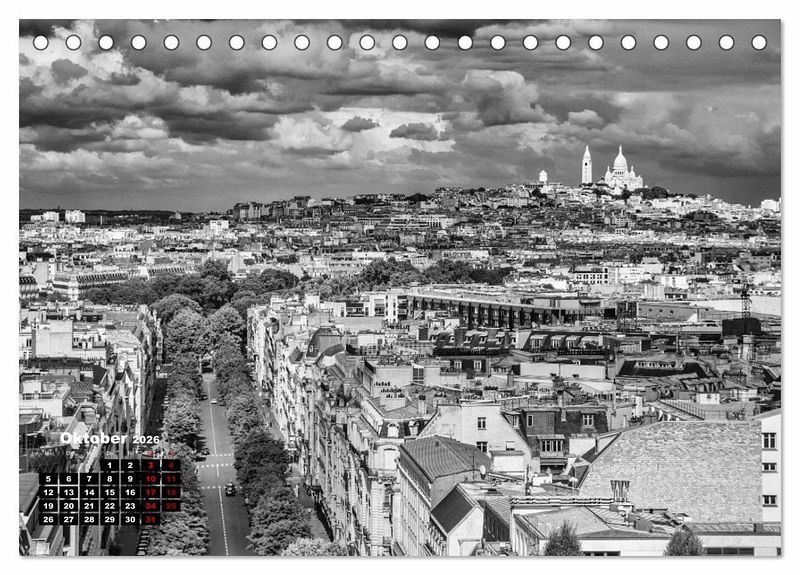Choose date 7 in the calendar
Image resolution: width=800 pixels, height=575 pixels.
(89, 479)
